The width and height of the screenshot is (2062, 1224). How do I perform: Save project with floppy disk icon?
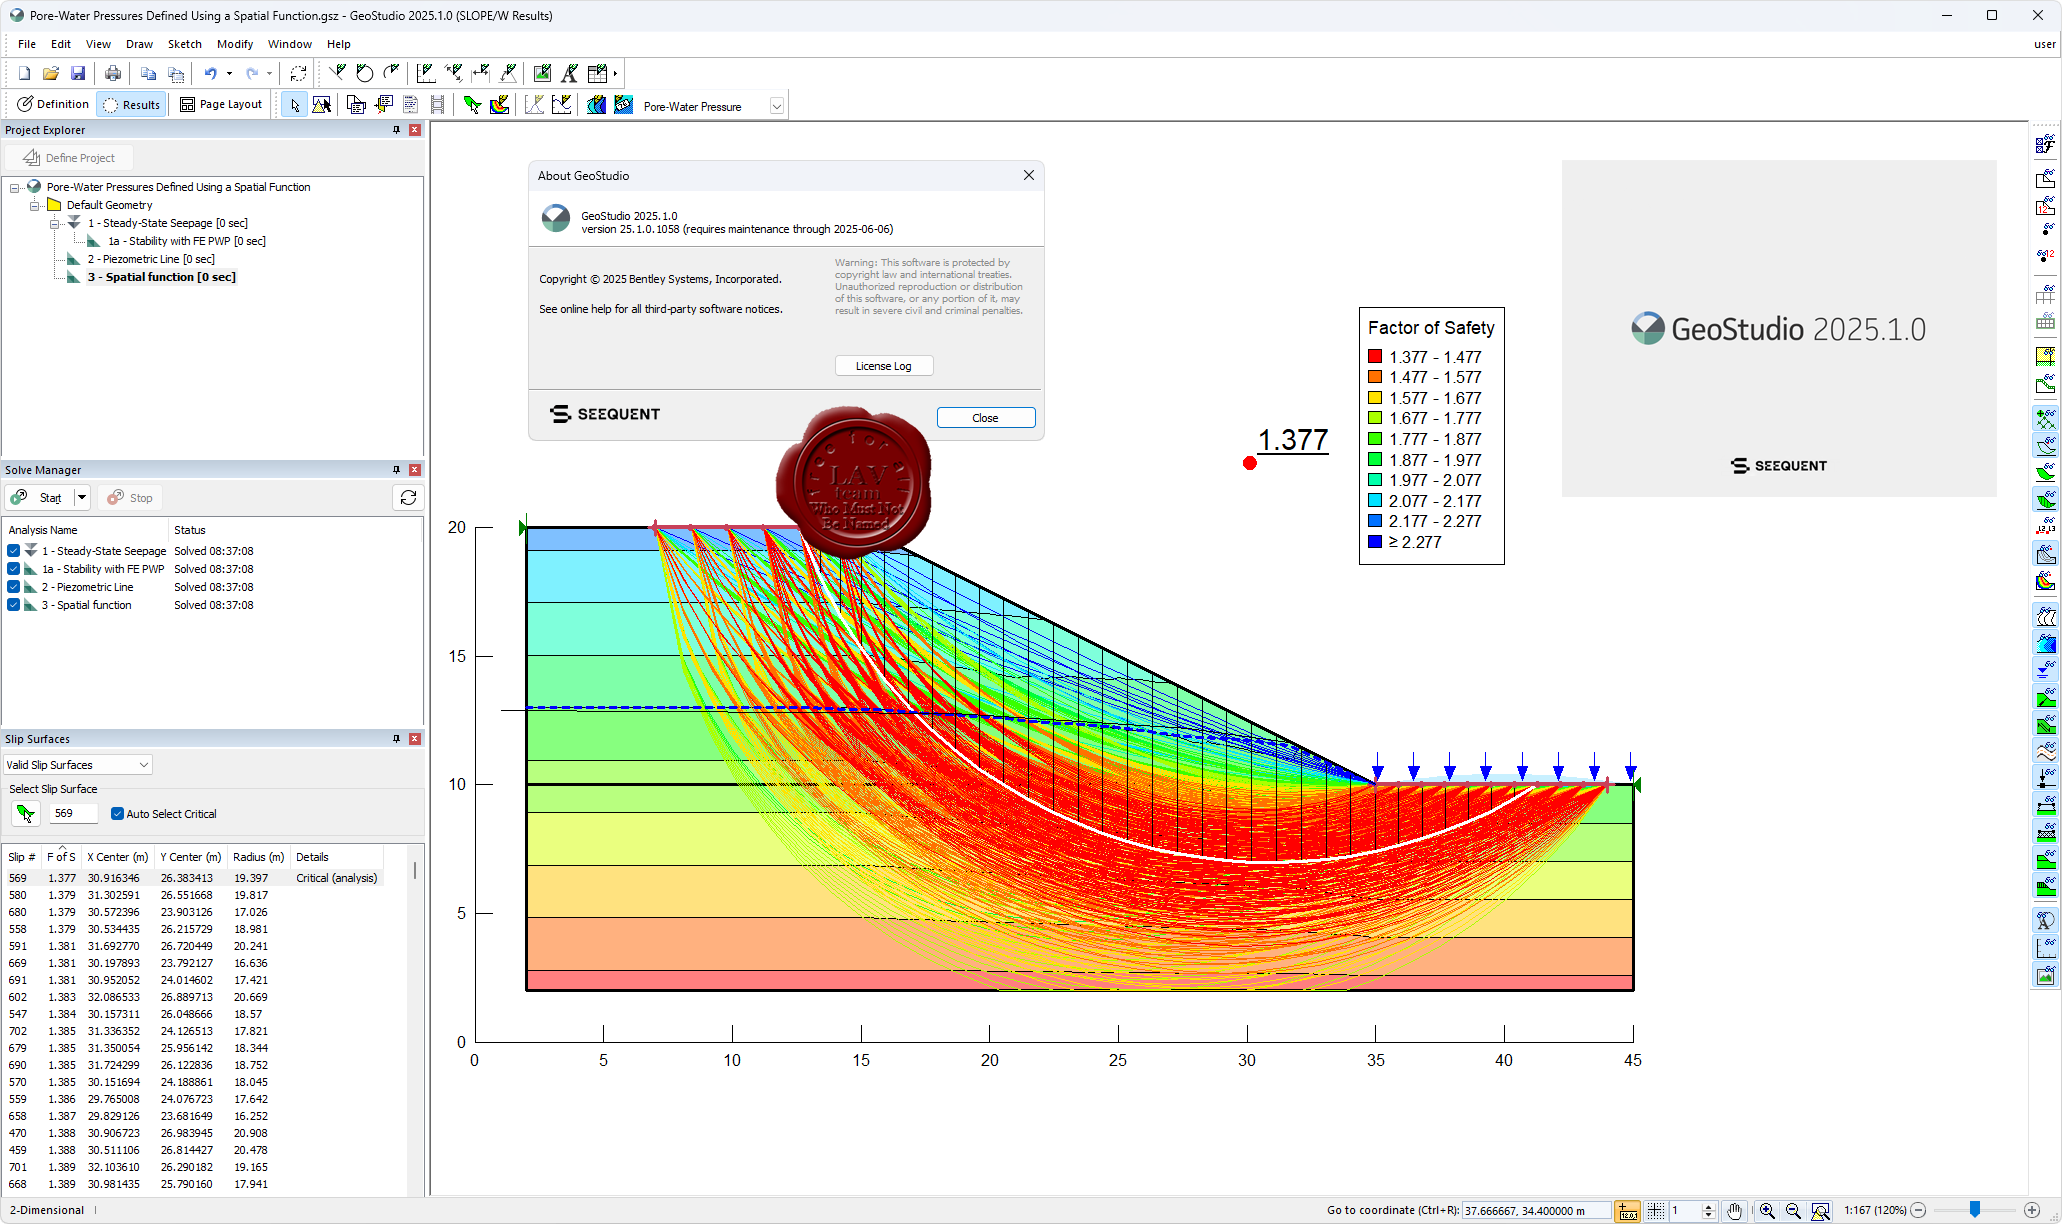(x=78, y=73)
